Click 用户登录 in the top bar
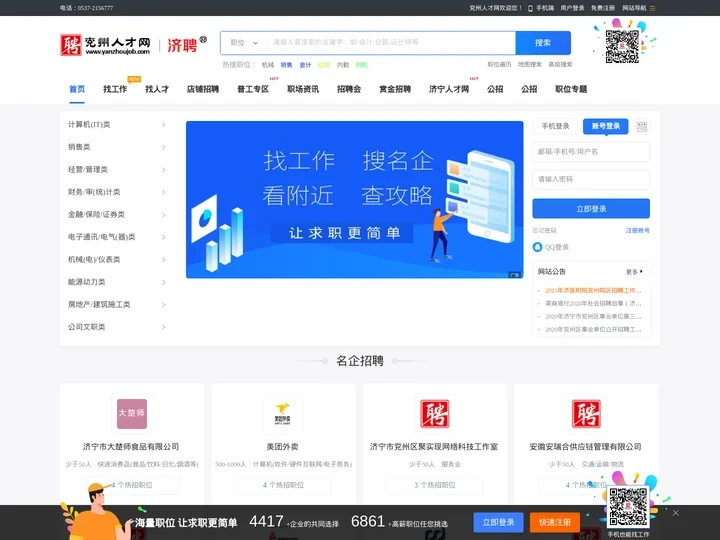Image resolution: width=720 pixels, height=540 pixels. [x=572, y=8]
